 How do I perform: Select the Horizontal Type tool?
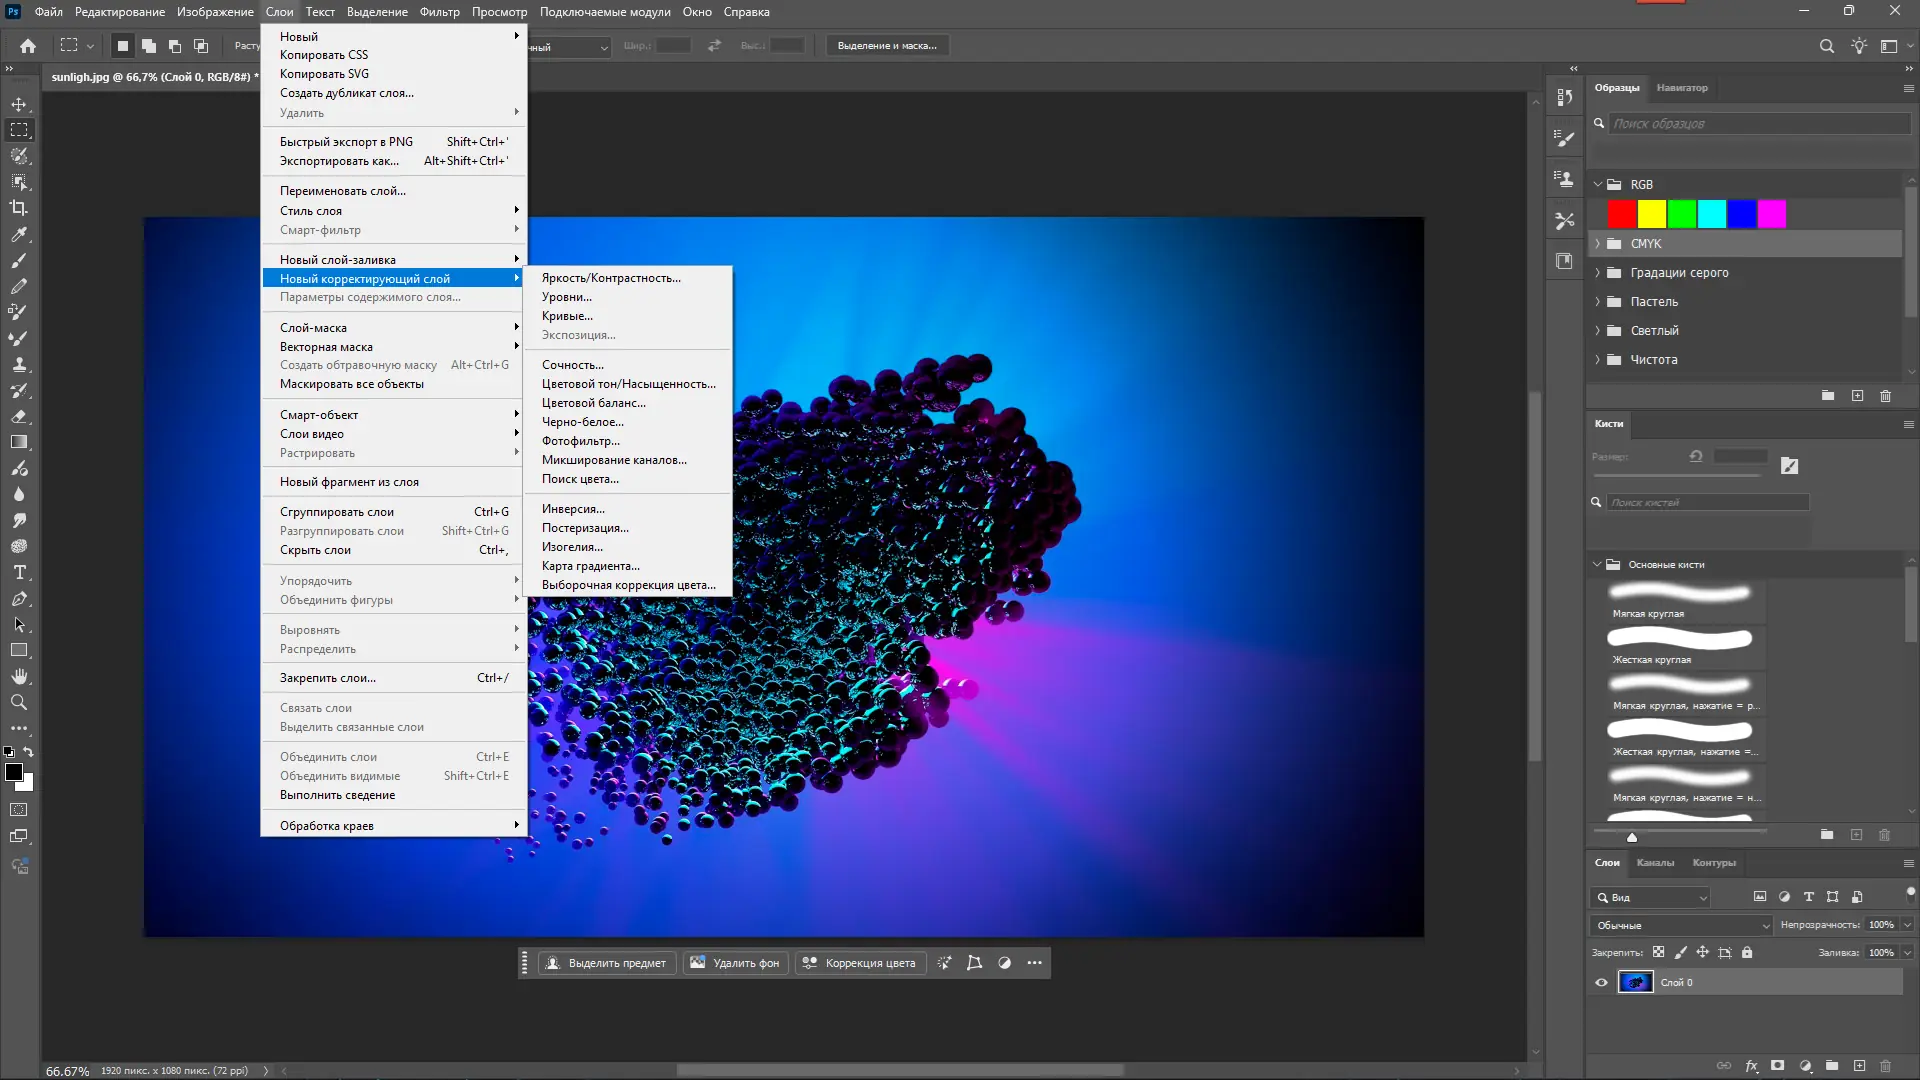point(19,573)
